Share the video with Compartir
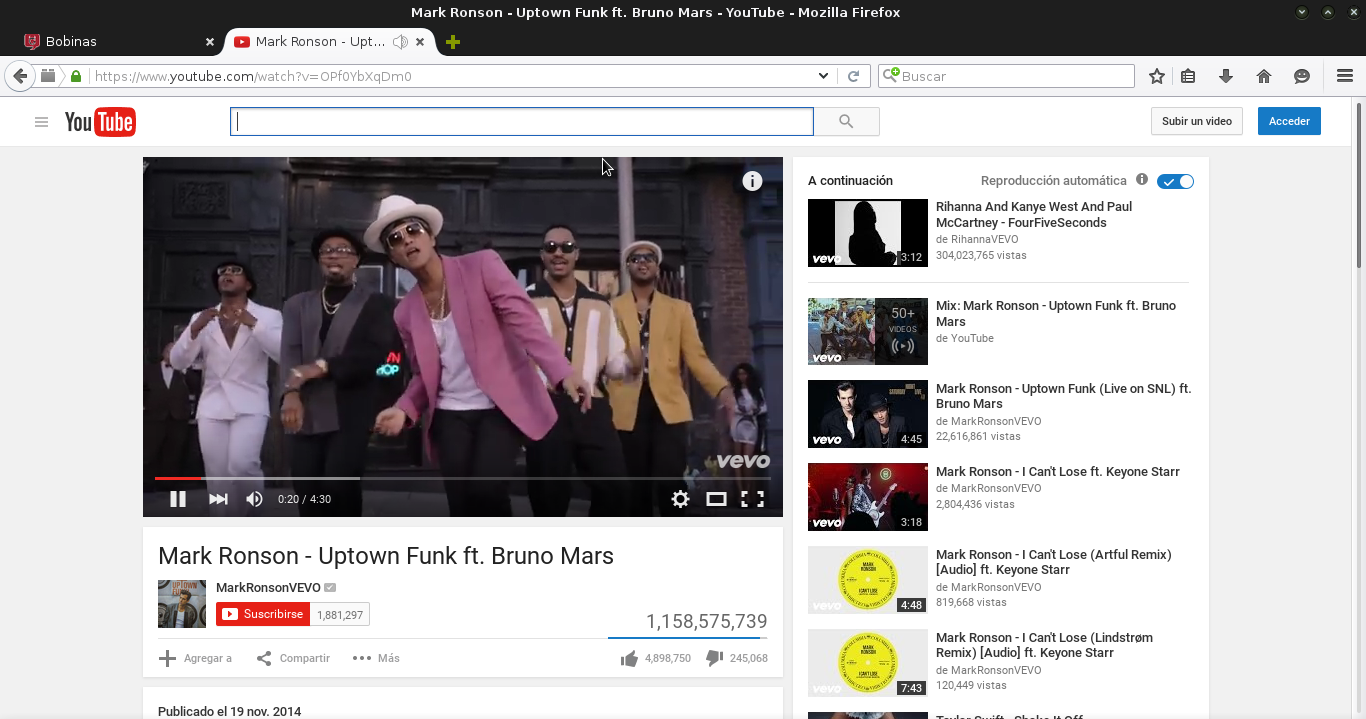 point(293,658)
